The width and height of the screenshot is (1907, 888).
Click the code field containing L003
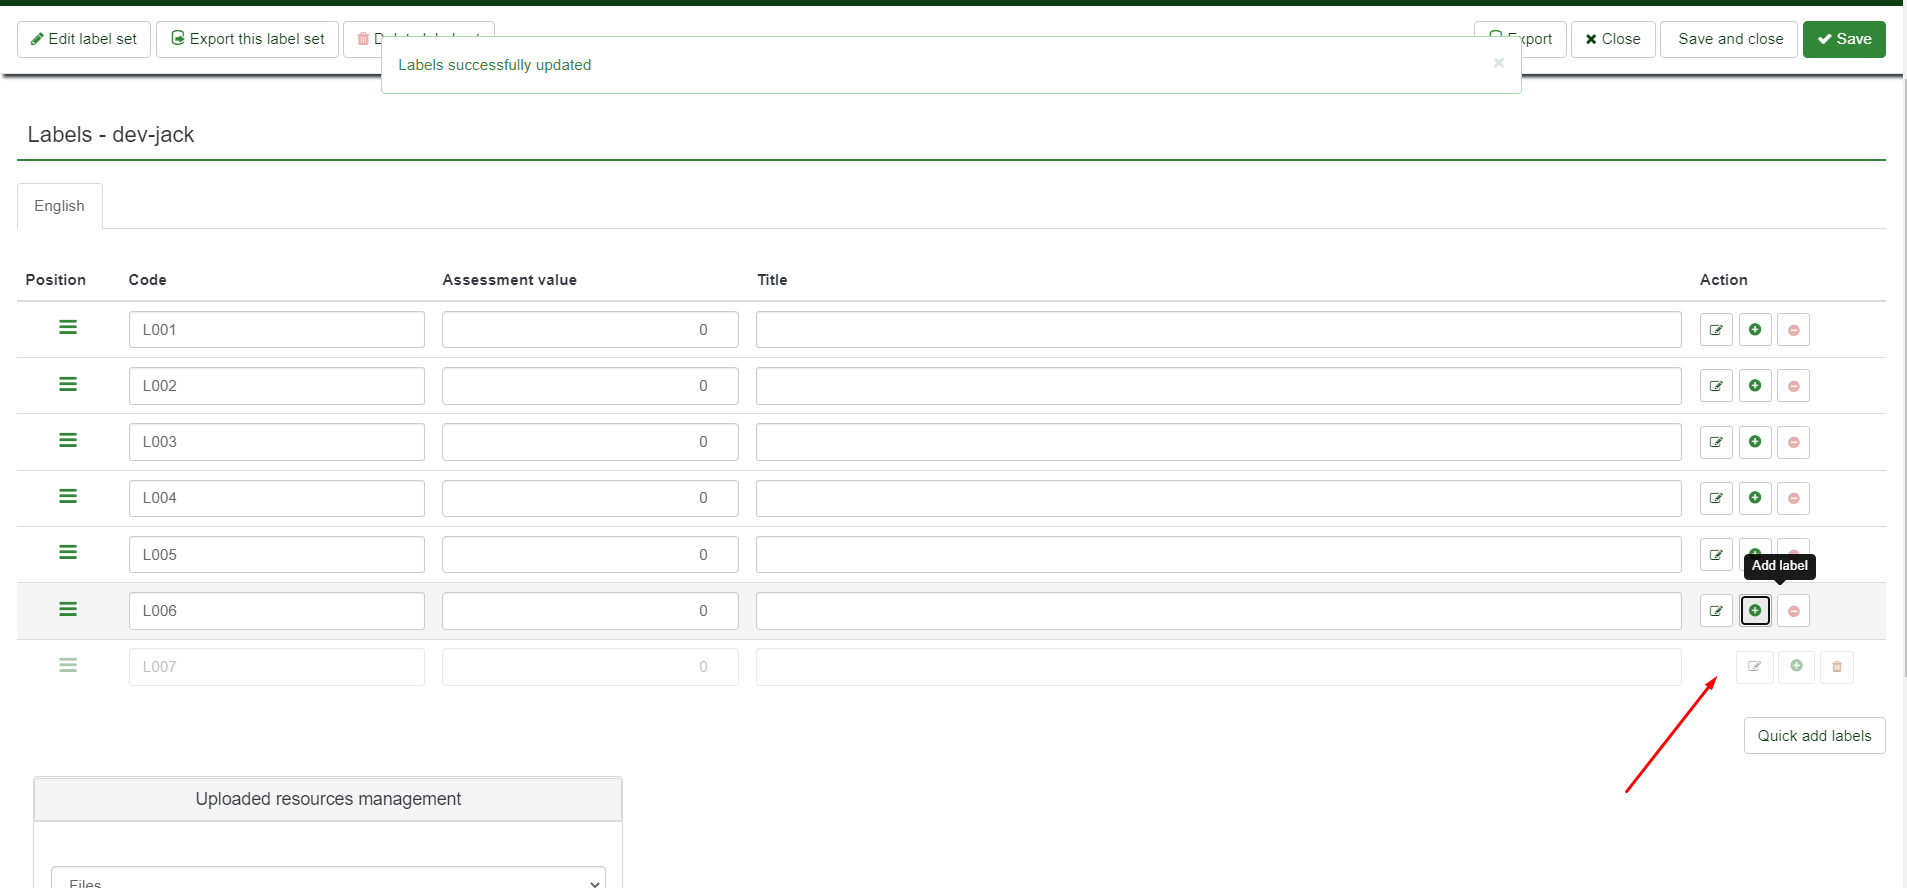[x=277, y=442]
